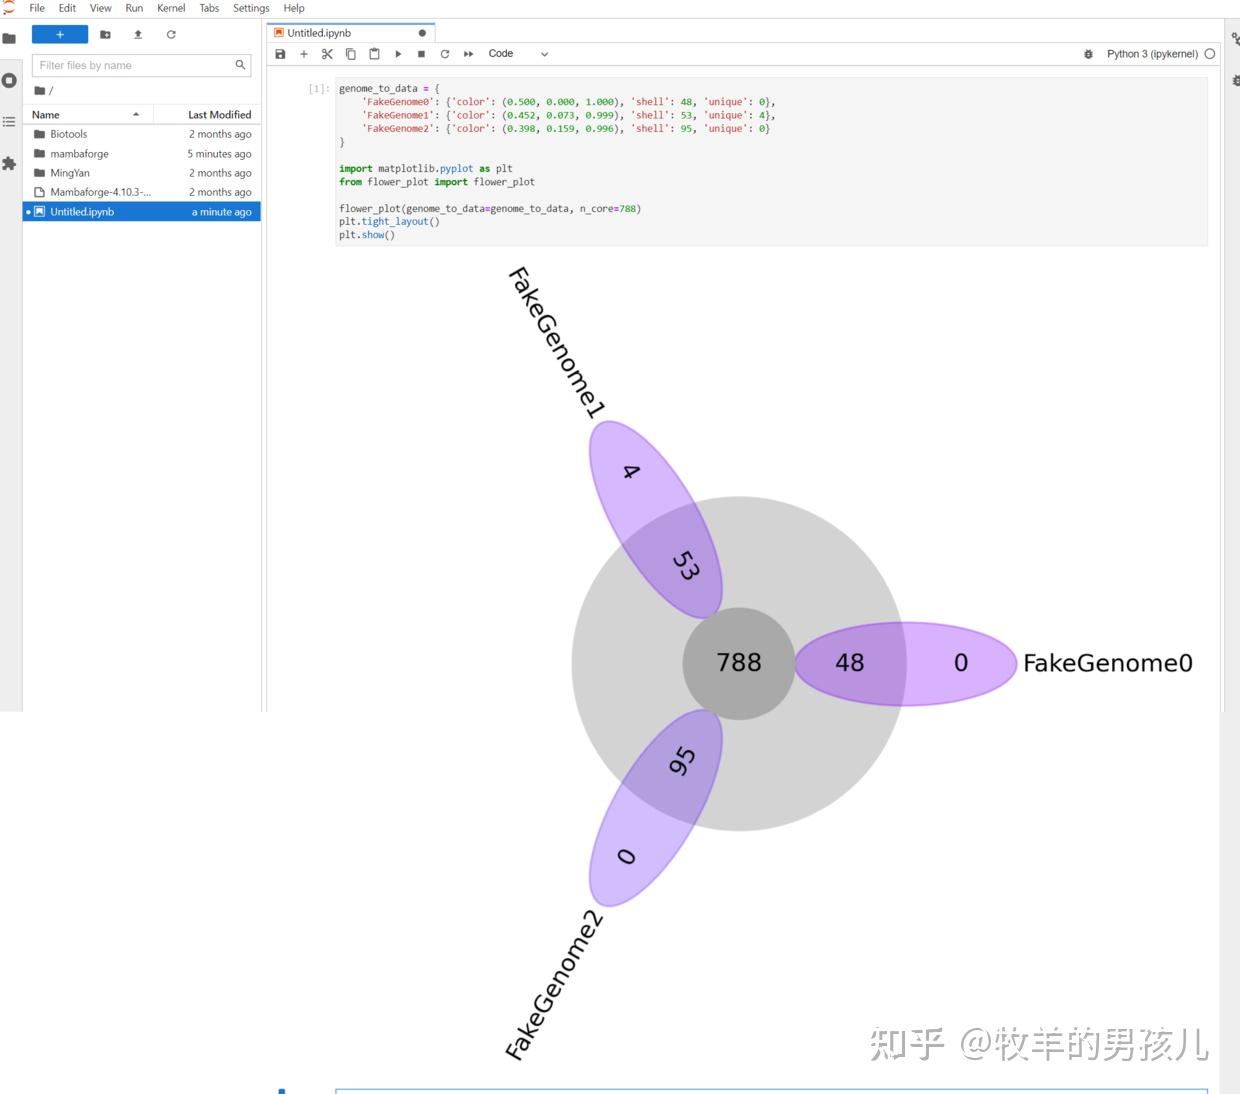Screen dimensions: 1240x1094
Task: Open the Running Terminals and Kernels panel
Action: (10, 82)
